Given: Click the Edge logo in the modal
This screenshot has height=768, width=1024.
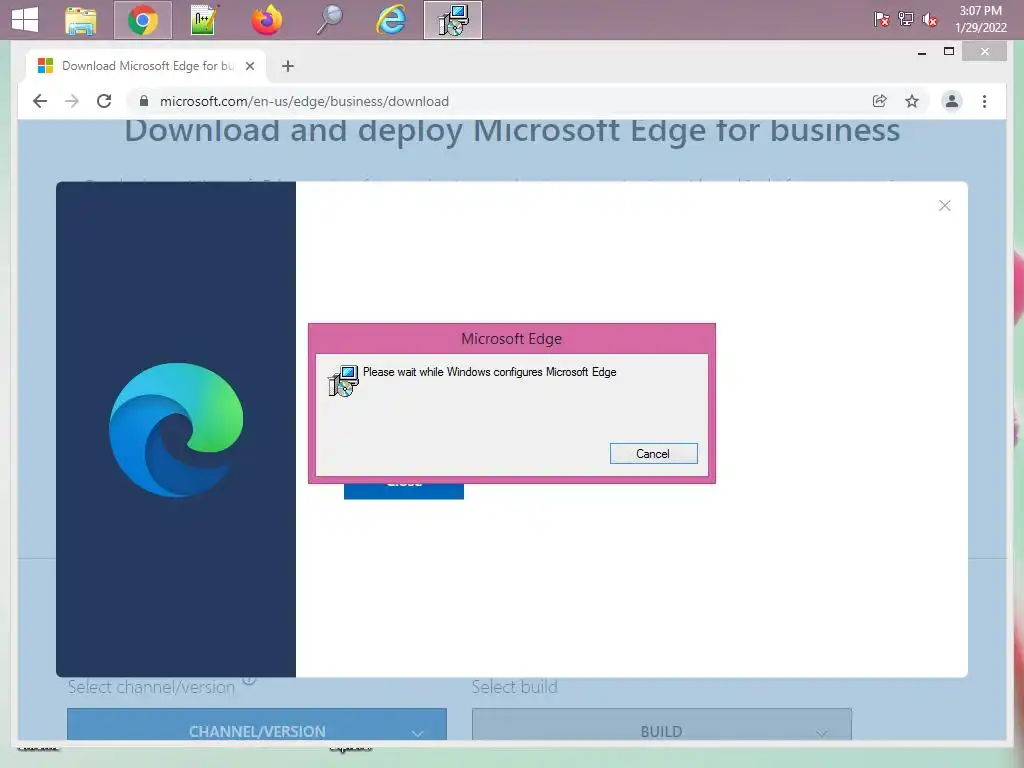Looking at the screenshot, I should 176,430.
